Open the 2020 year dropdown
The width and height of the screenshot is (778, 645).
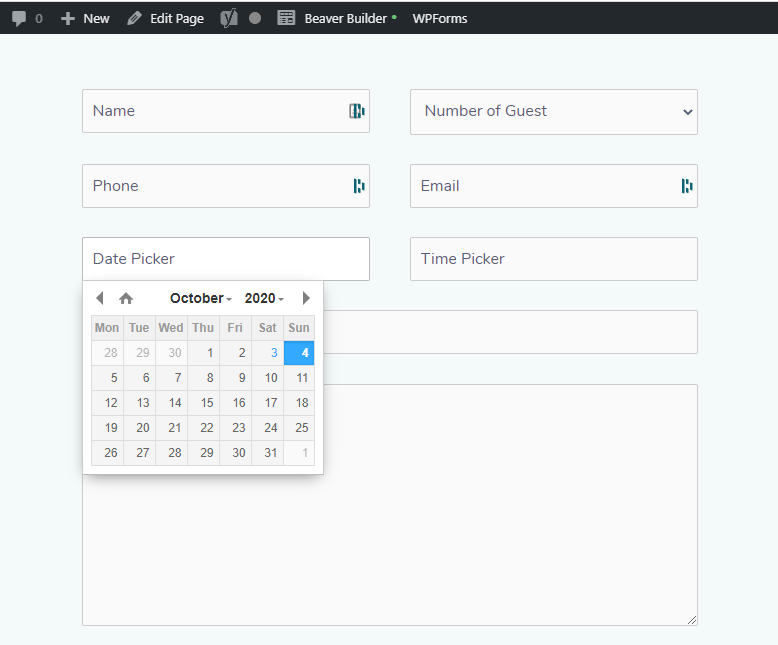(264, 298)
